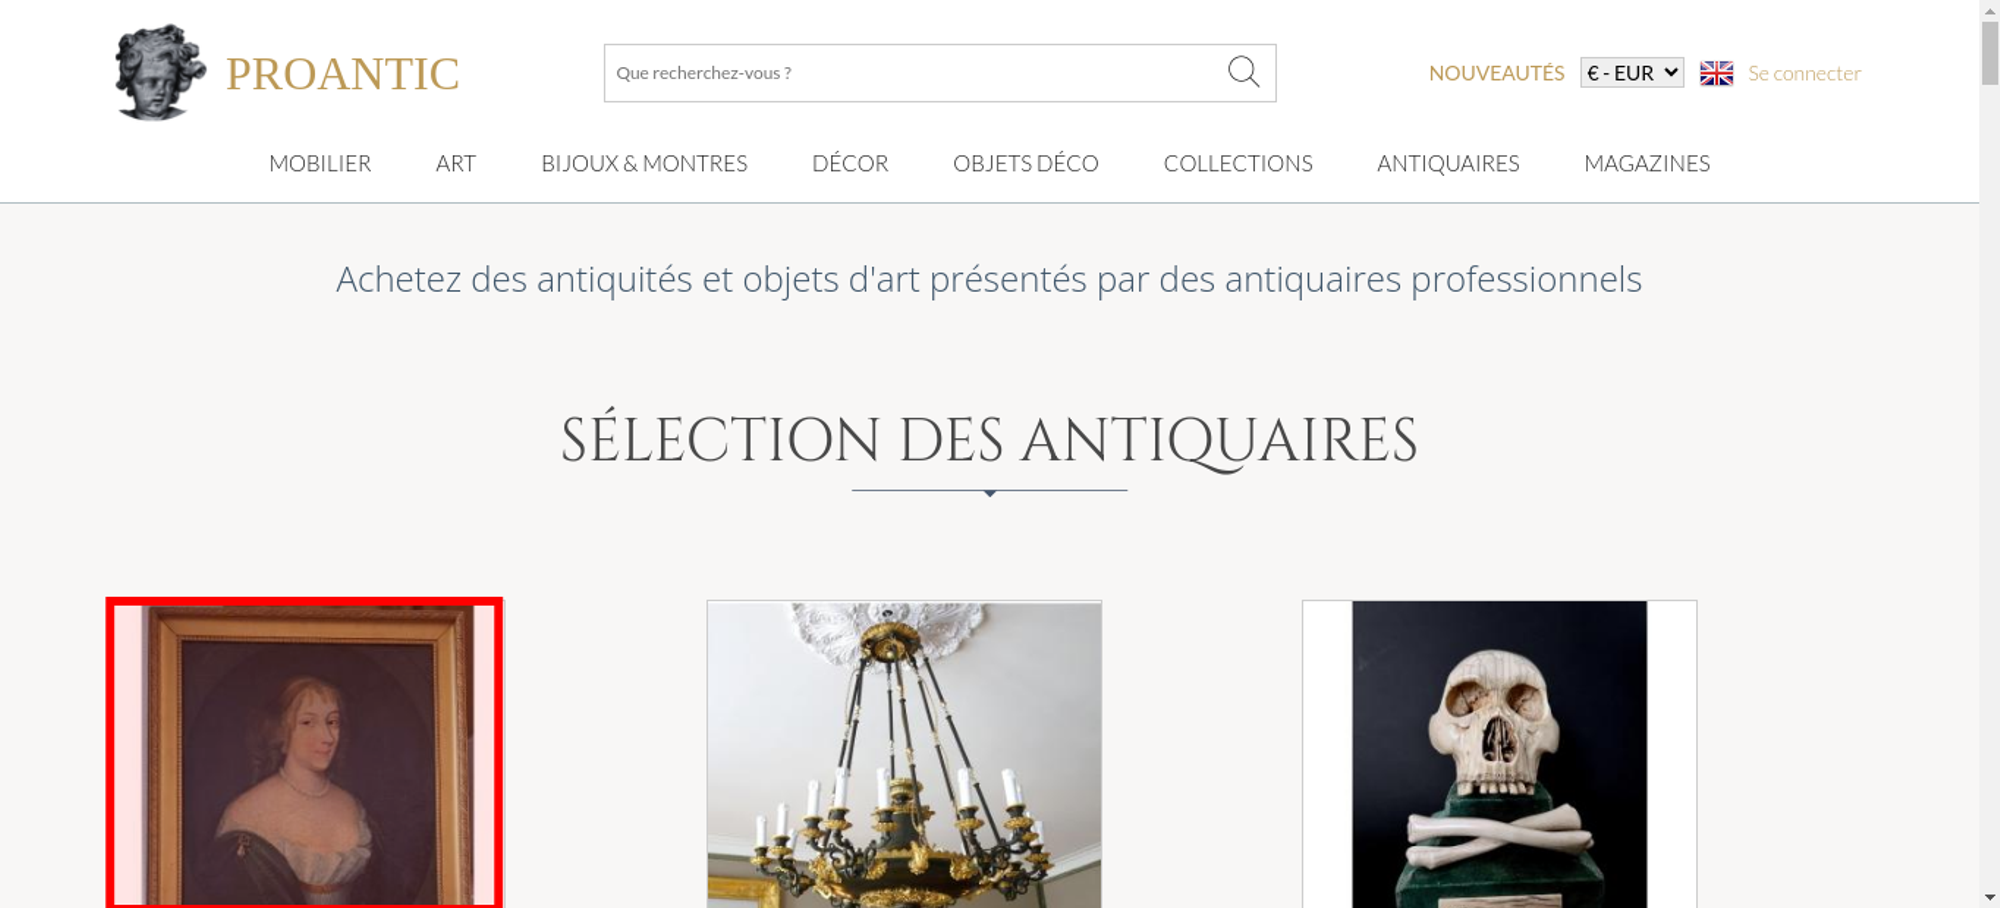
Task: Click the page vertical scrollbar thumb
Action: click(x=1990, y=53)
